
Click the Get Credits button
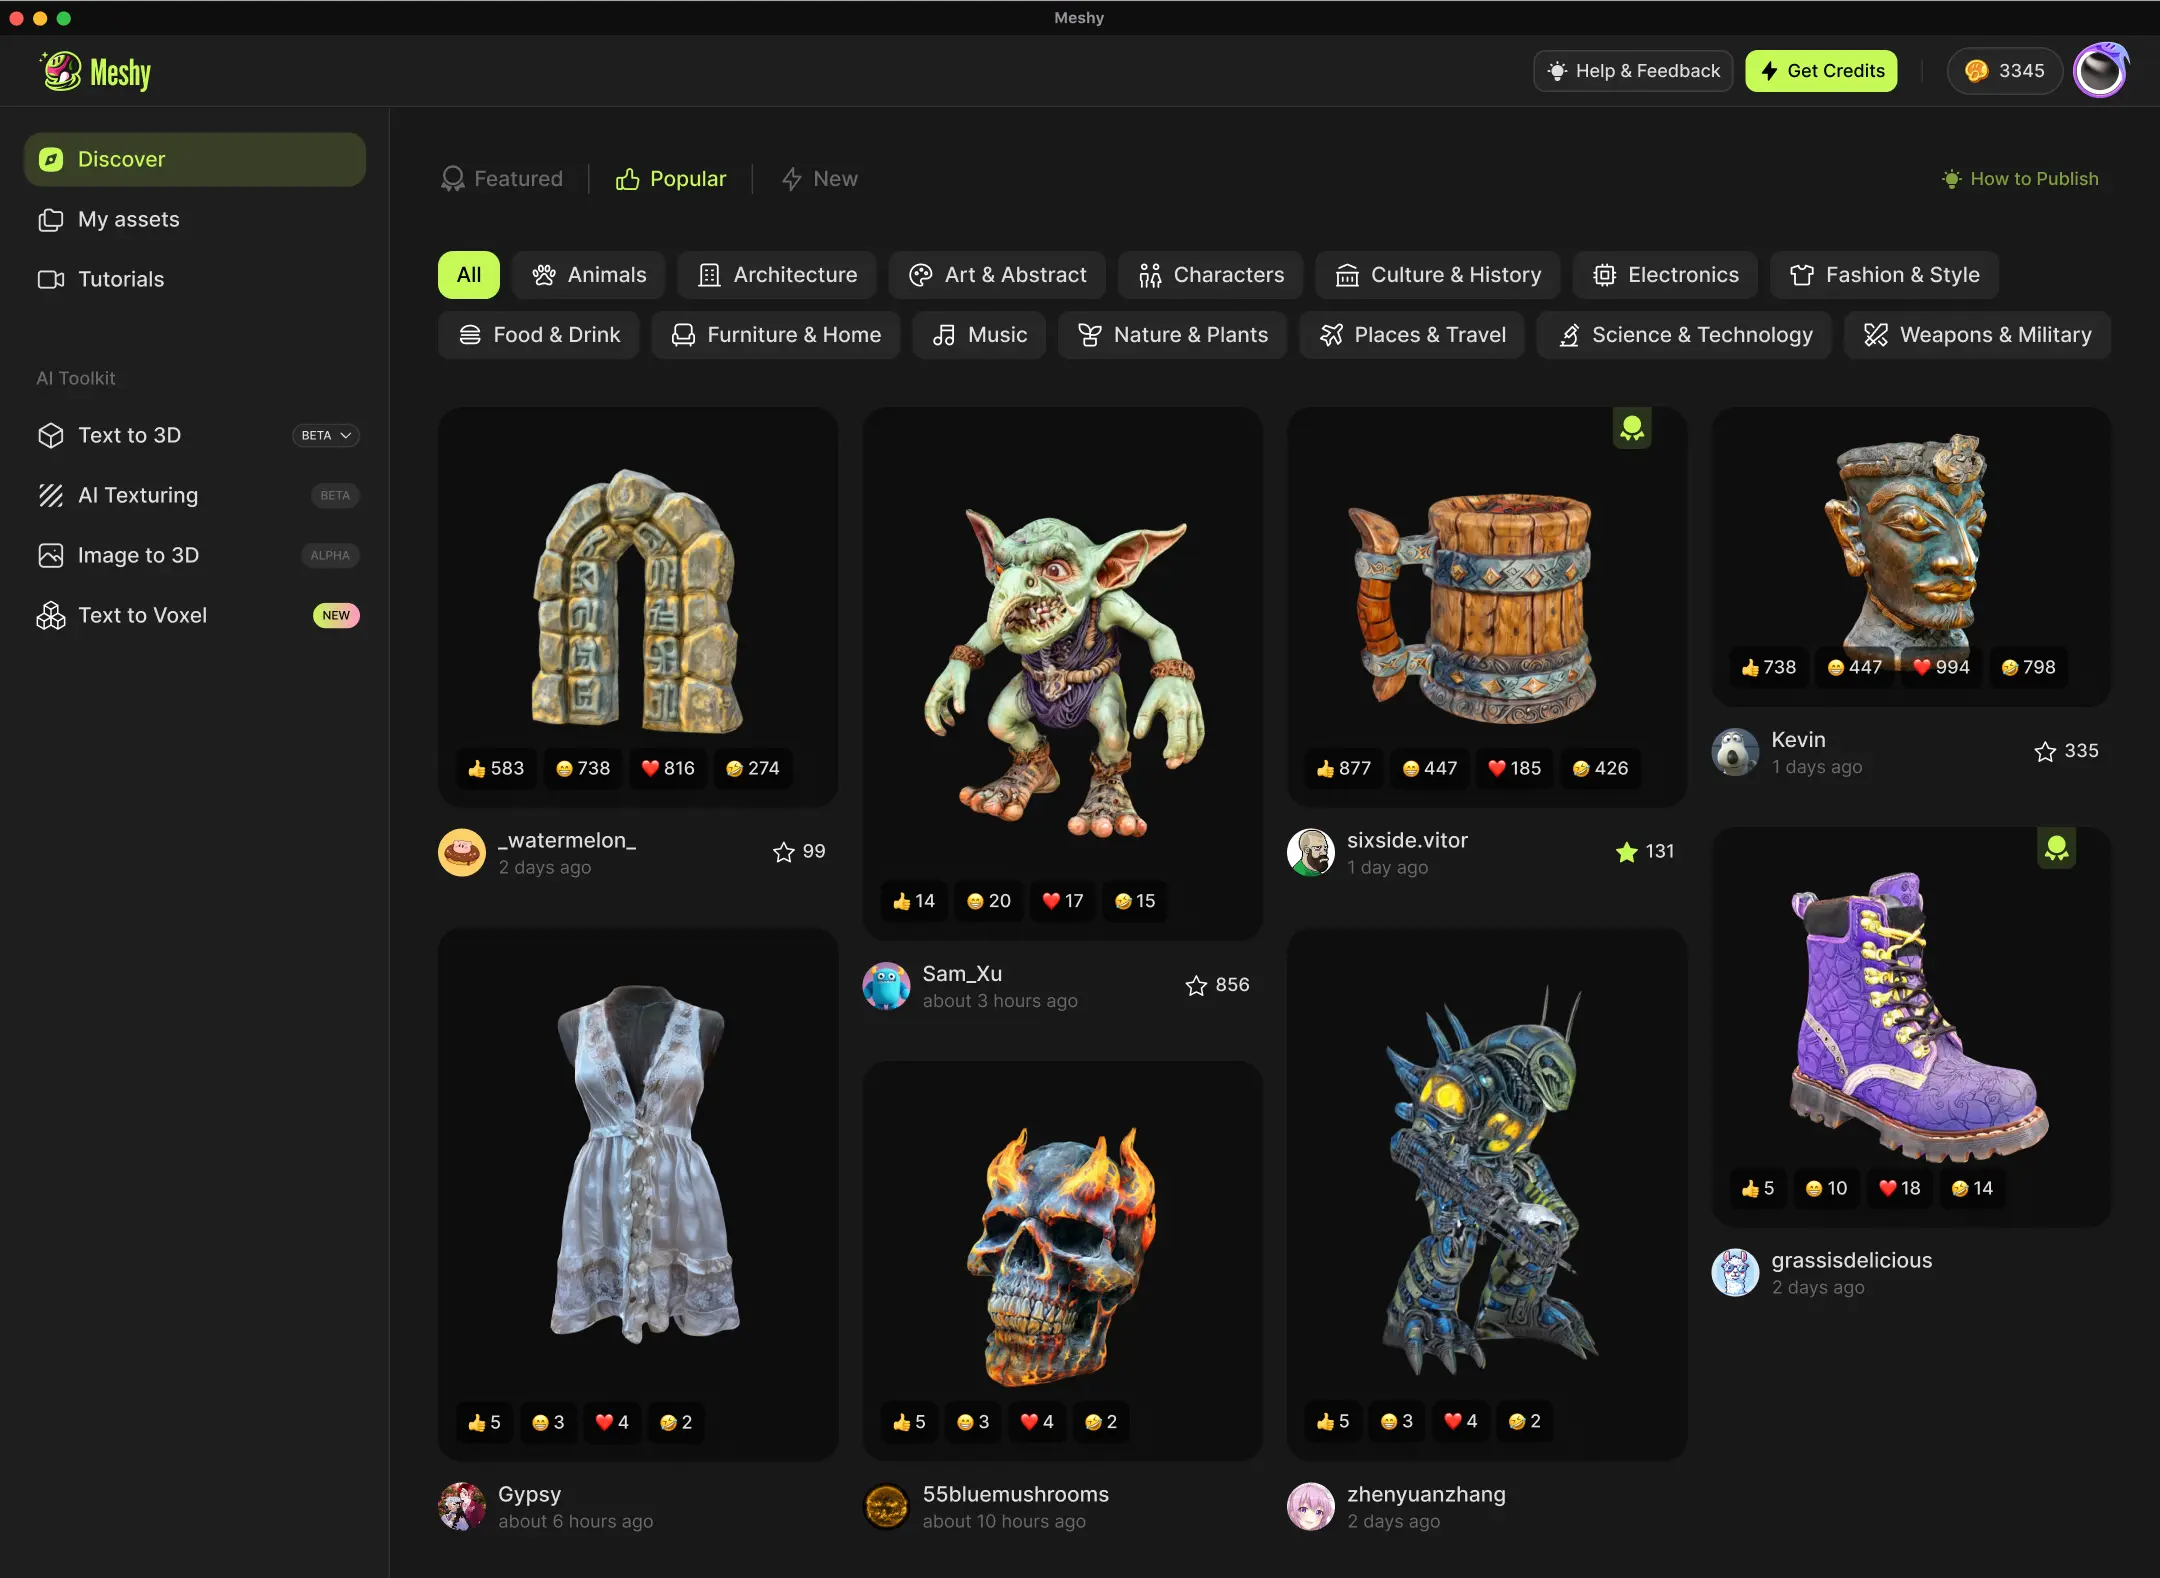pyautogui.click(x=1821, y=70)
